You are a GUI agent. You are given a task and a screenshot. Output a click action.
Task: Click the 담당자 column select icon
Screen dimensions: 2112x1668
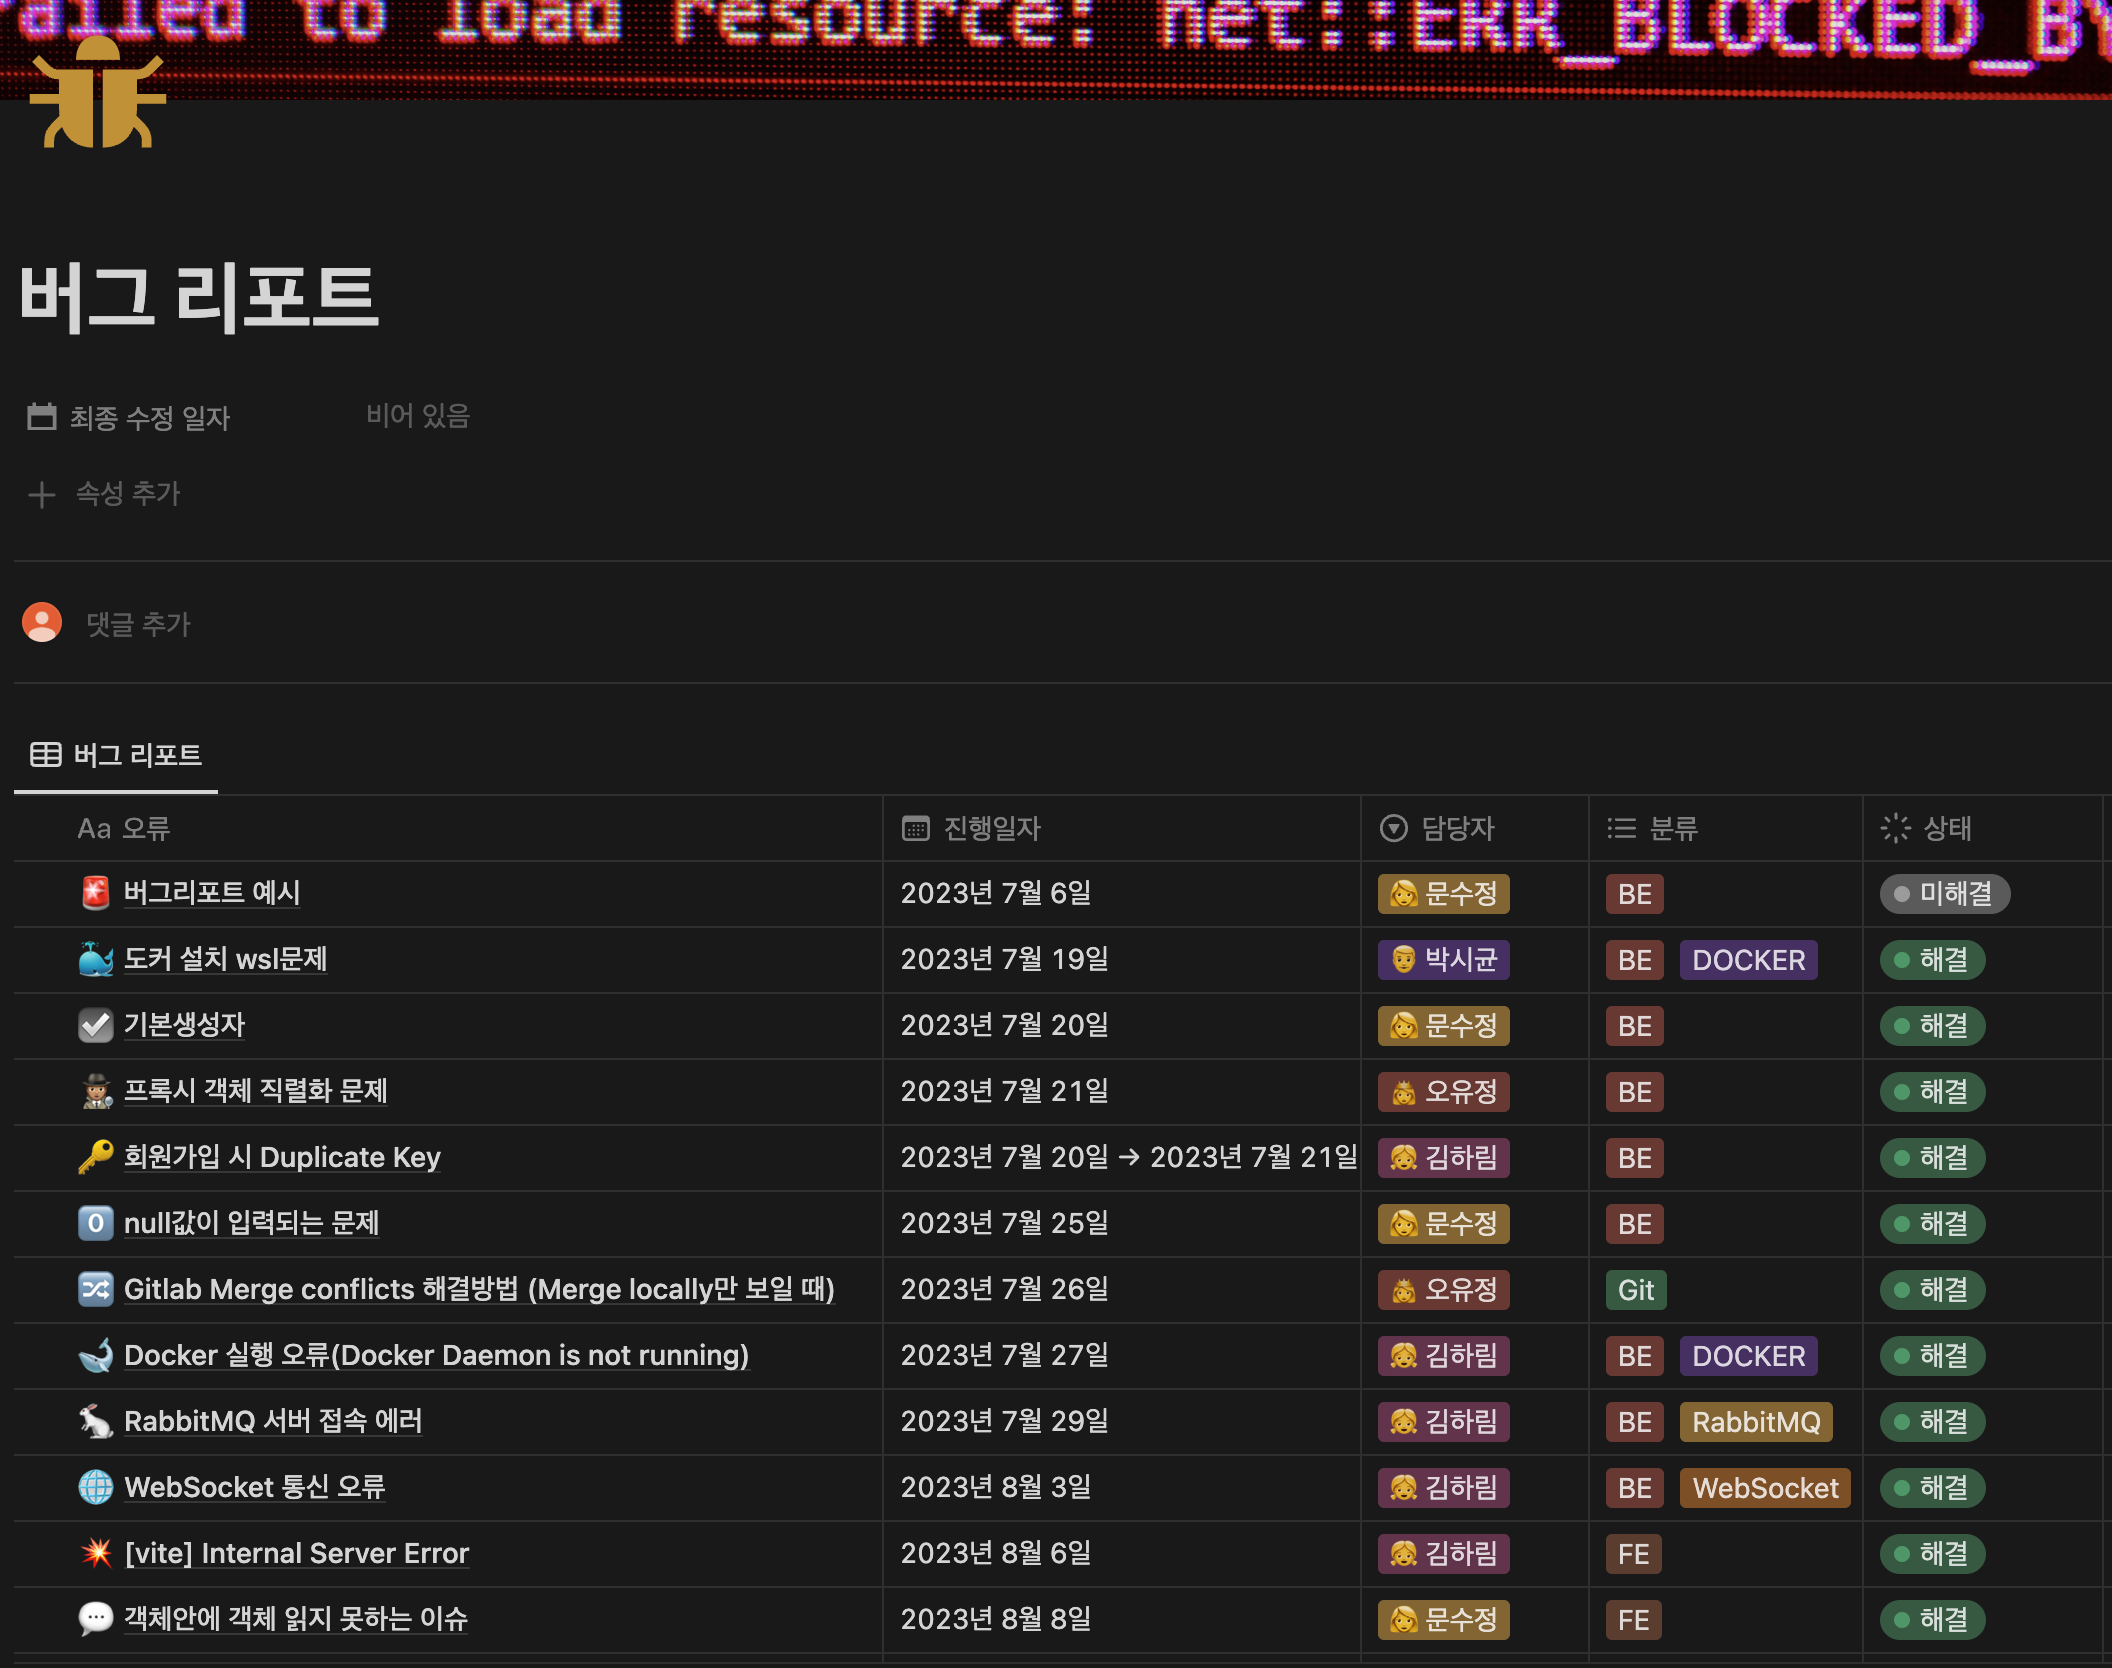pyautogui.click(x=1394, y=829)
